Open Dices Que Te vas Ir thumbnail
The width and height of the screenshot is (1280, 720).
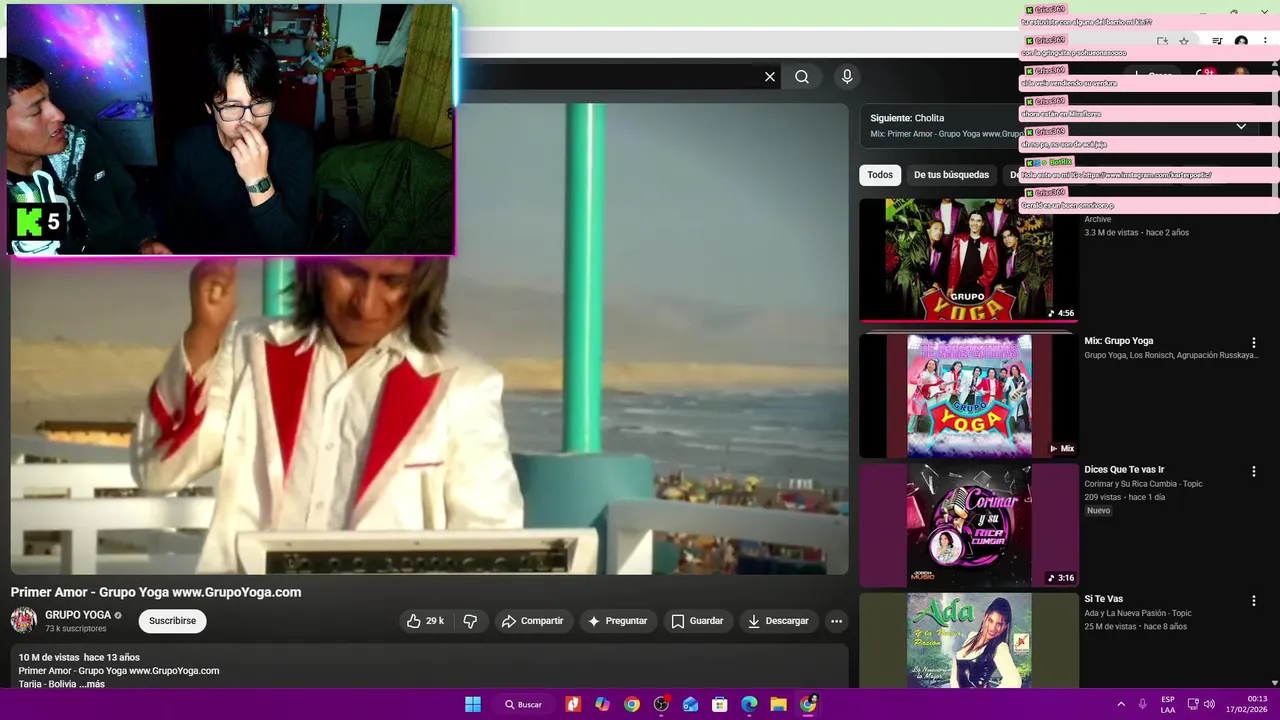point(968,524)
